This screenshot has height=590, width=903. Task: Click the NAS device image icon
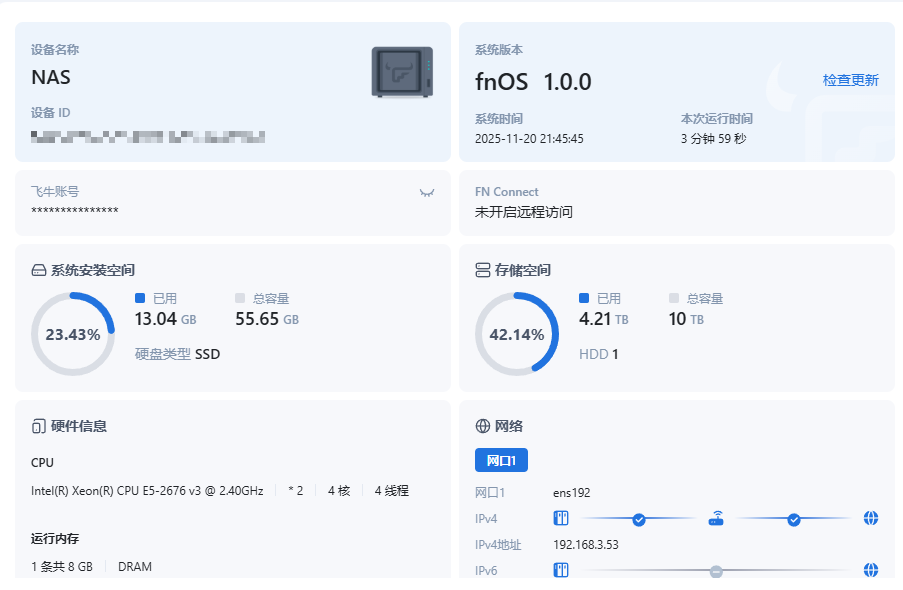pos(403,72)
